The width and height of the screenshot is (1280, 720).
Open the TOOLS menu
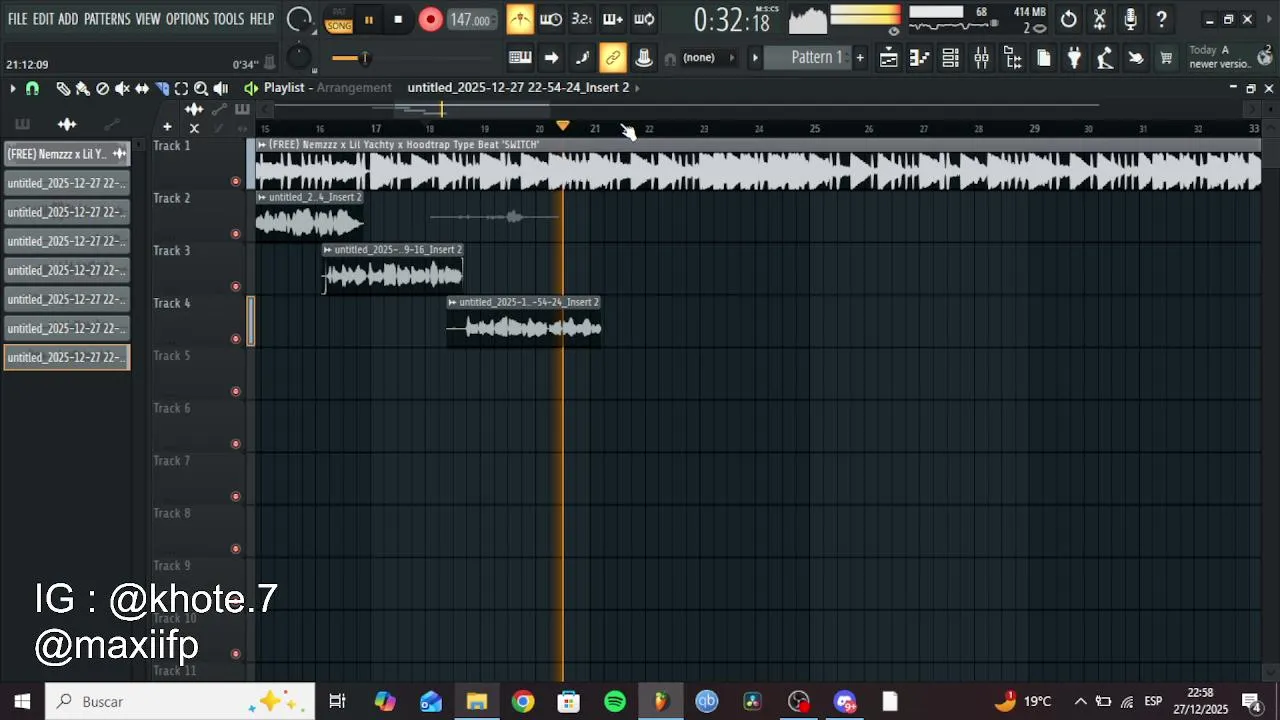(228, 19)
